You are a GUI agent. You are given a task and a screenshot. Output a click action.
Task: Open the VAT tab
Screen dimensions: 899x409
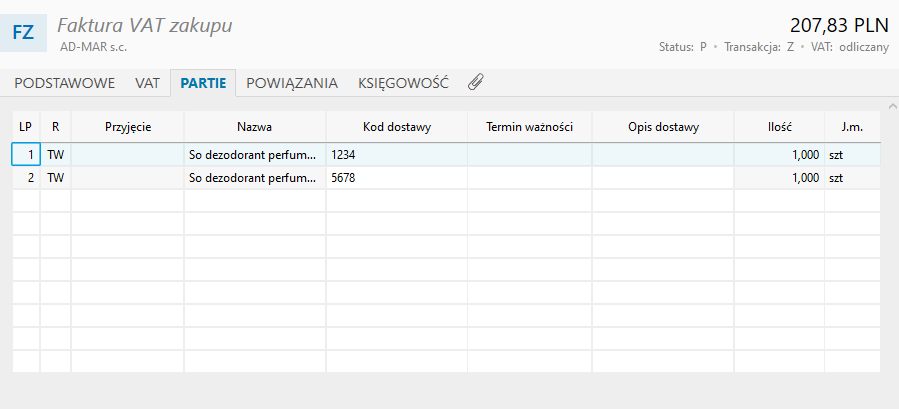[x=148, y=84]
